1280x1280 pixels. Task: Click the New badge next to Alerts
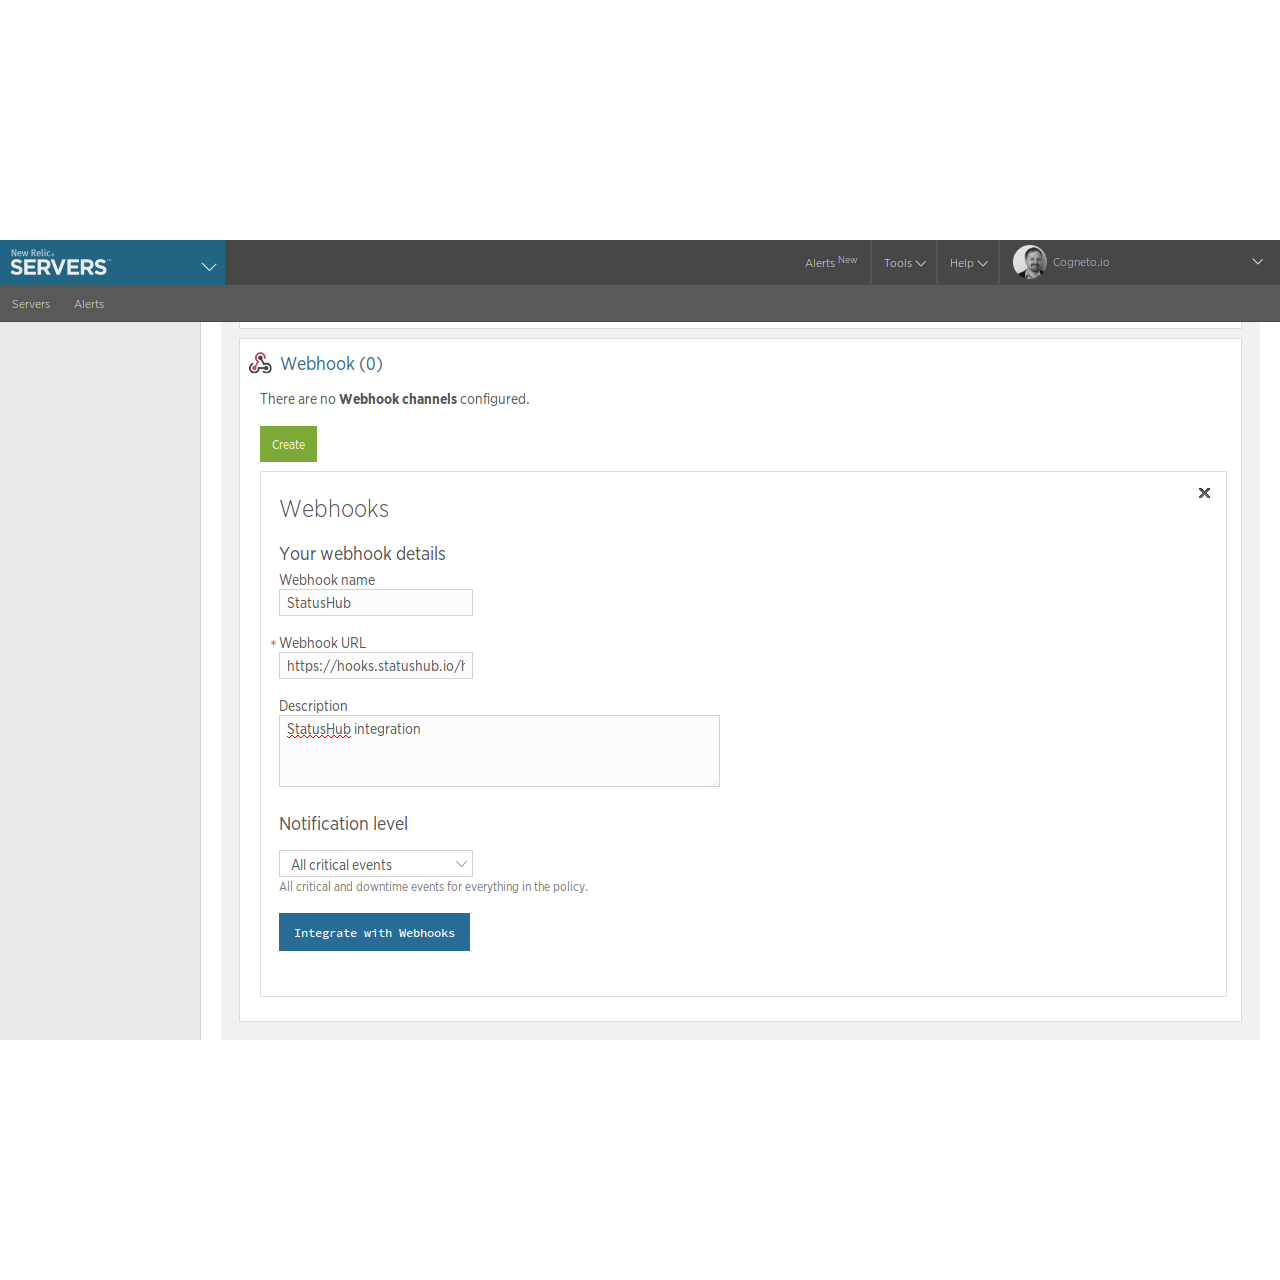pyautogui.click(x=848, y=258)
